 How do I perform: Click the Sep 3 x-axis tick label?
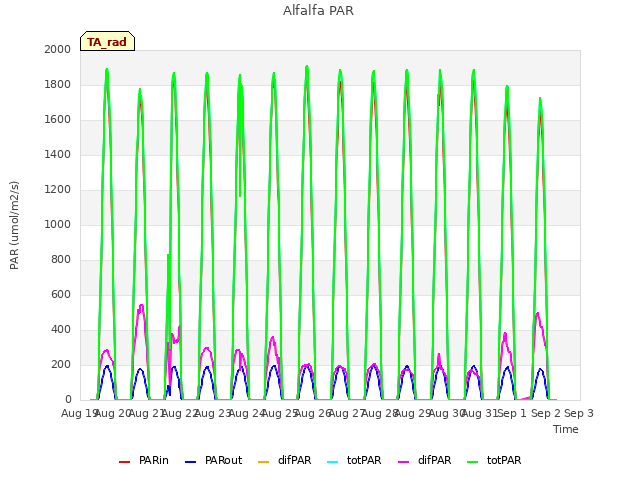(x=579, y=413)
